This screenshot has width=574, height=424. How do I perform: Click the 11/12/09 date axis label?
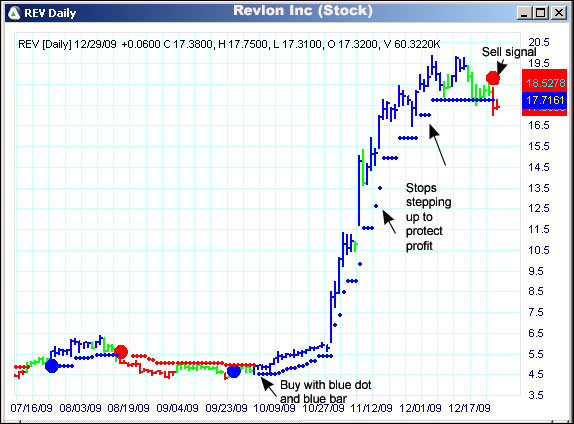pyautogui.click(x=371, y=408)
